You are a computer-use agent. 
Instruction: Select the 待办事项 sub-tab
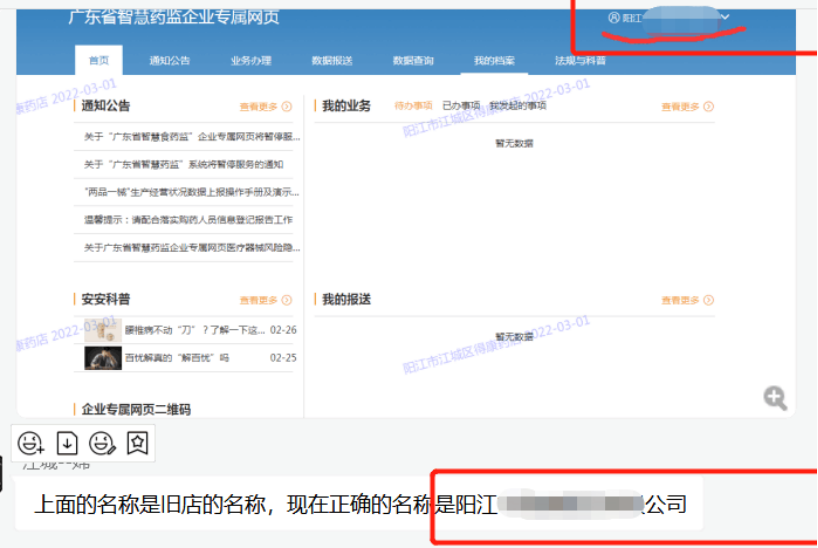pyautogui.click(x=413, y=106)
